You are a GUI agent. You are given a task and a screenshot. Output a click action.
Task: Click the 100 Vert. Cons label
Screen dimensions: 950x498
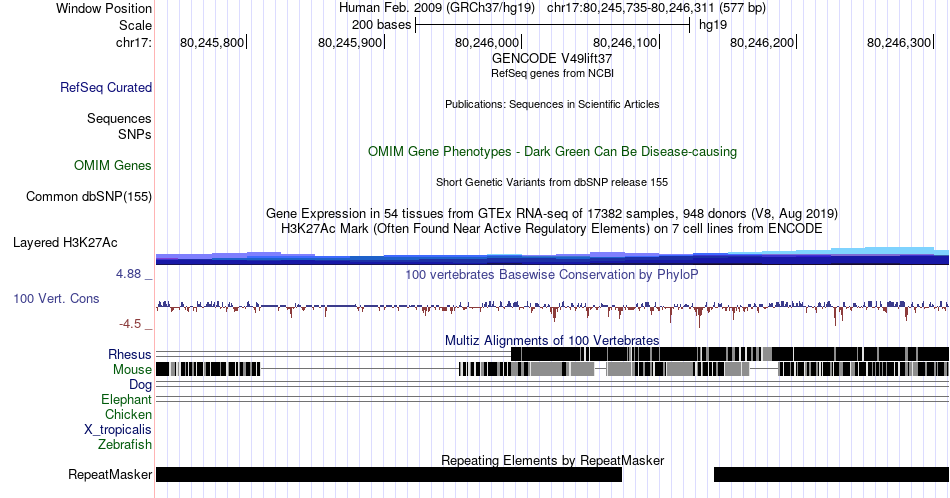(56, 298)
